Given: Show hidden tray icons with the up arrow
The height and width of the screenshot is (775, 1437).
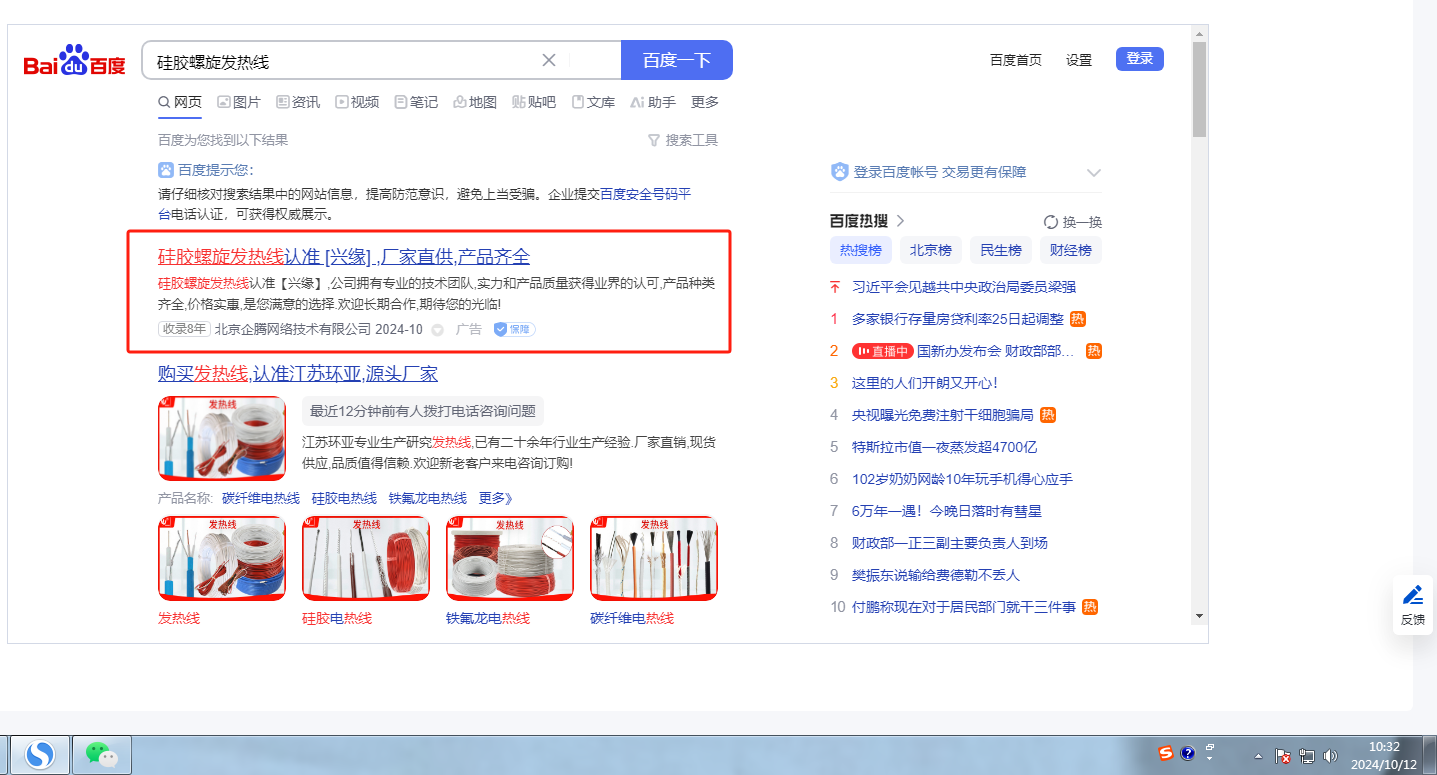Looking at the screenshot, I should pyautogui.click(x=1259, y=757).
